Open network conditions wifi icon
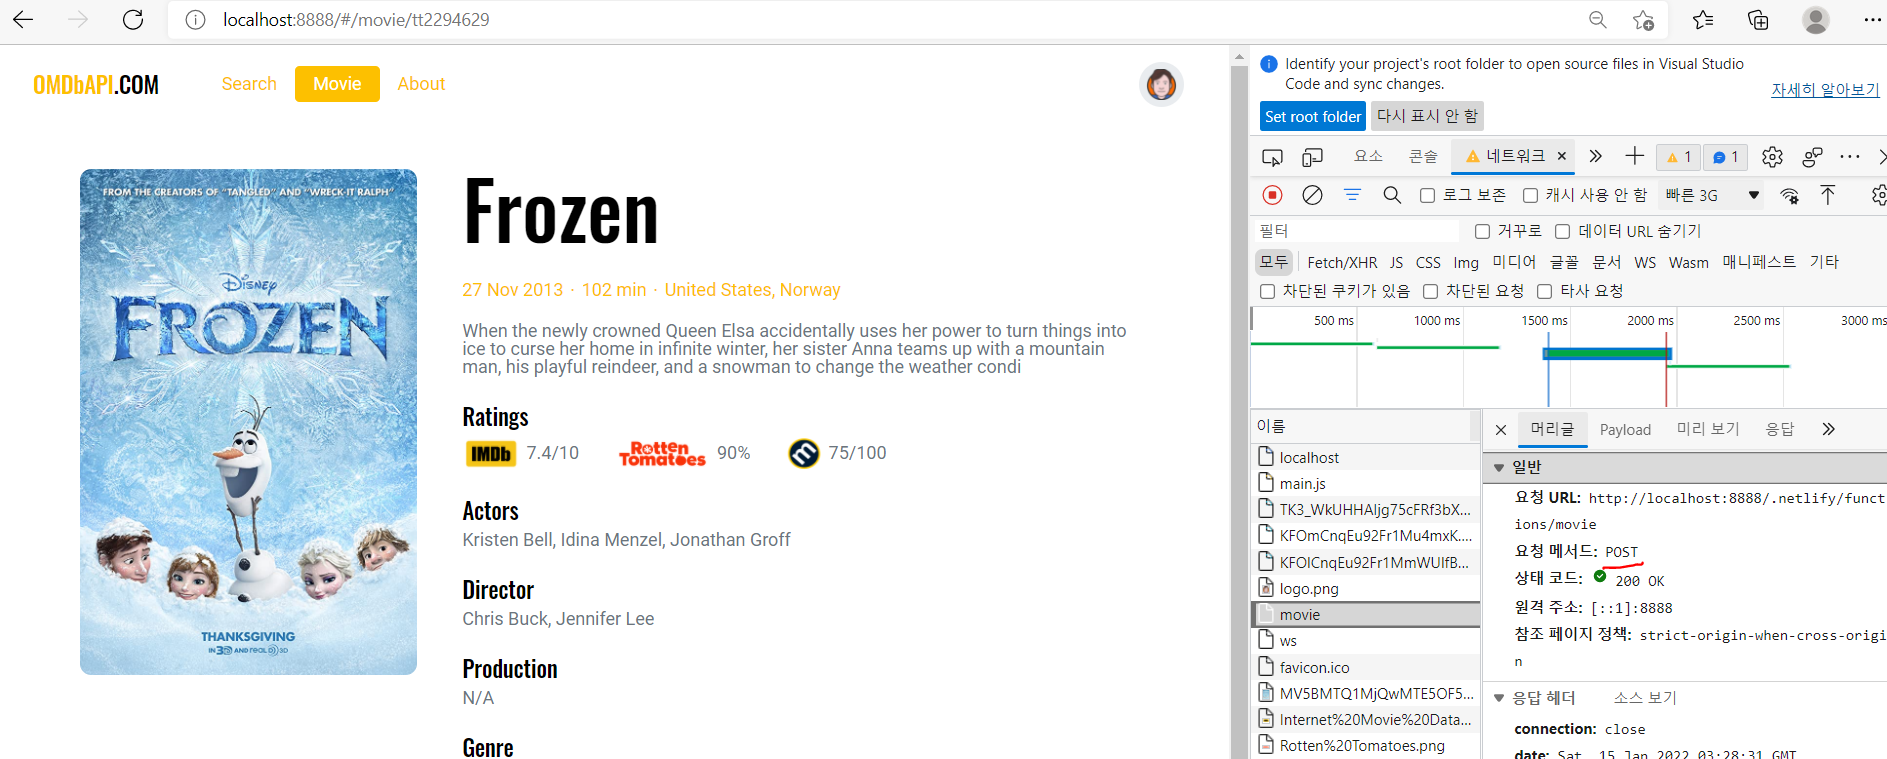 [x=1790, y=195]
